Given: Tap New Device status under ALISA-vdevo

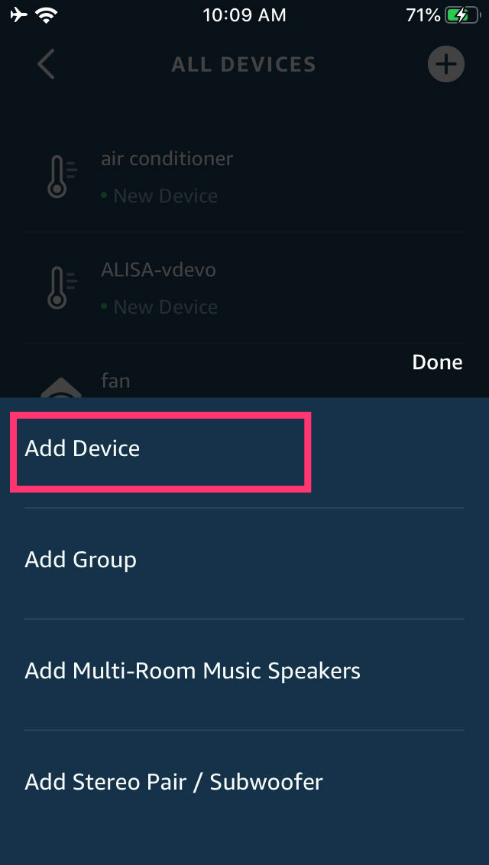Looking at the screenshot, I should [160, 307].
